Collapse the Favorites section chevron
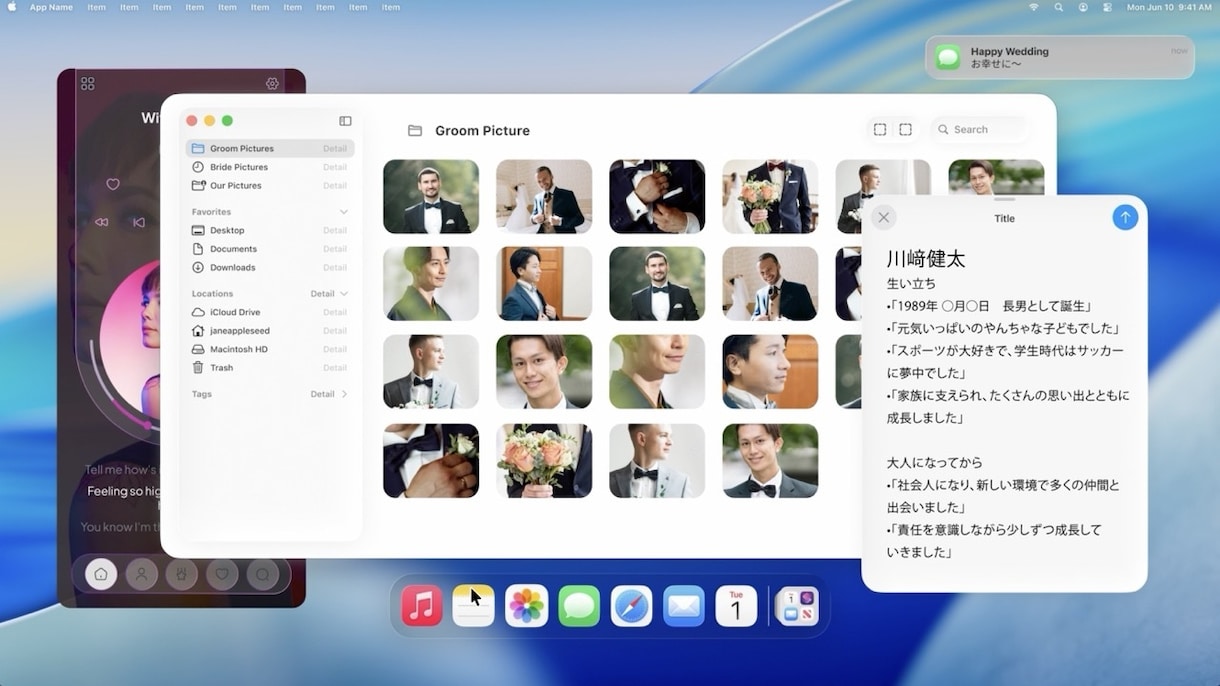 [344, 212]
